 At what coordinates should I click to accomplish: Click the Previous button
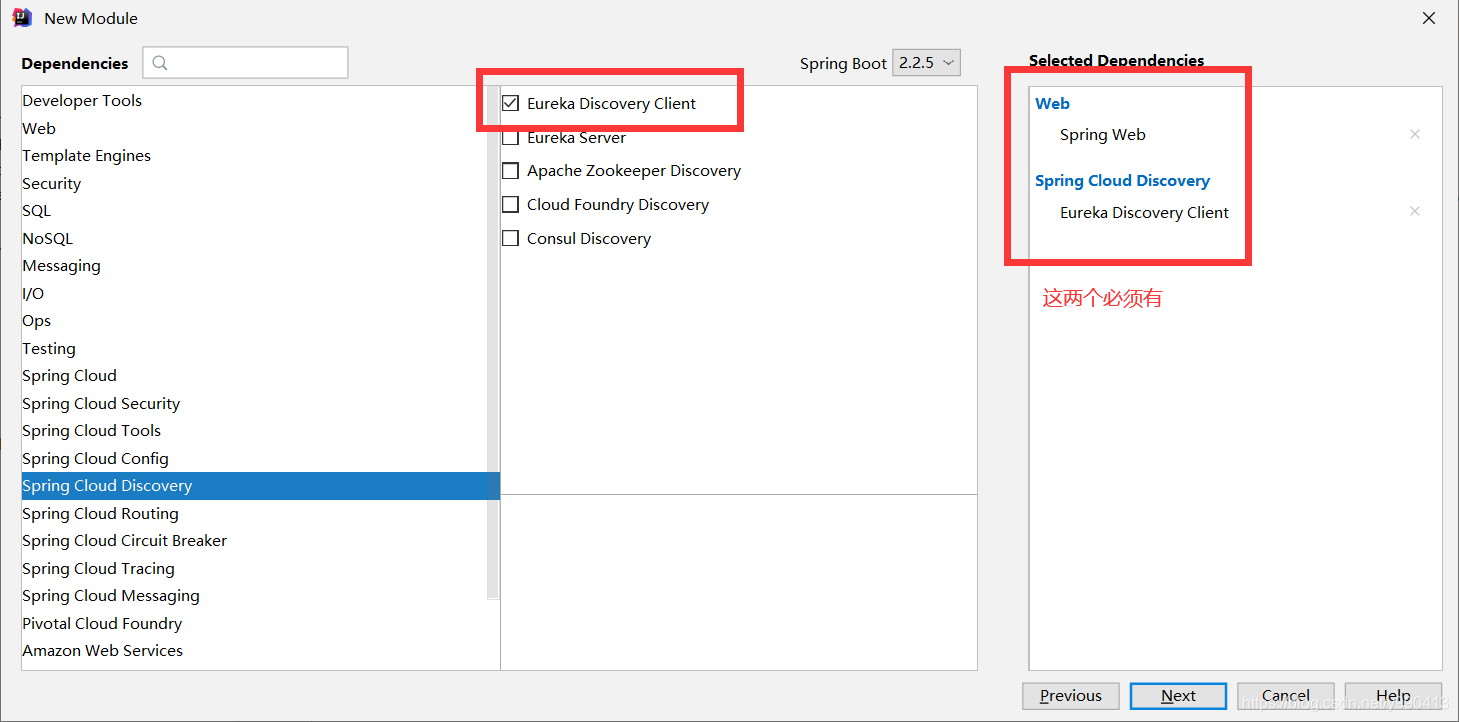click(x=1070, y=696)
